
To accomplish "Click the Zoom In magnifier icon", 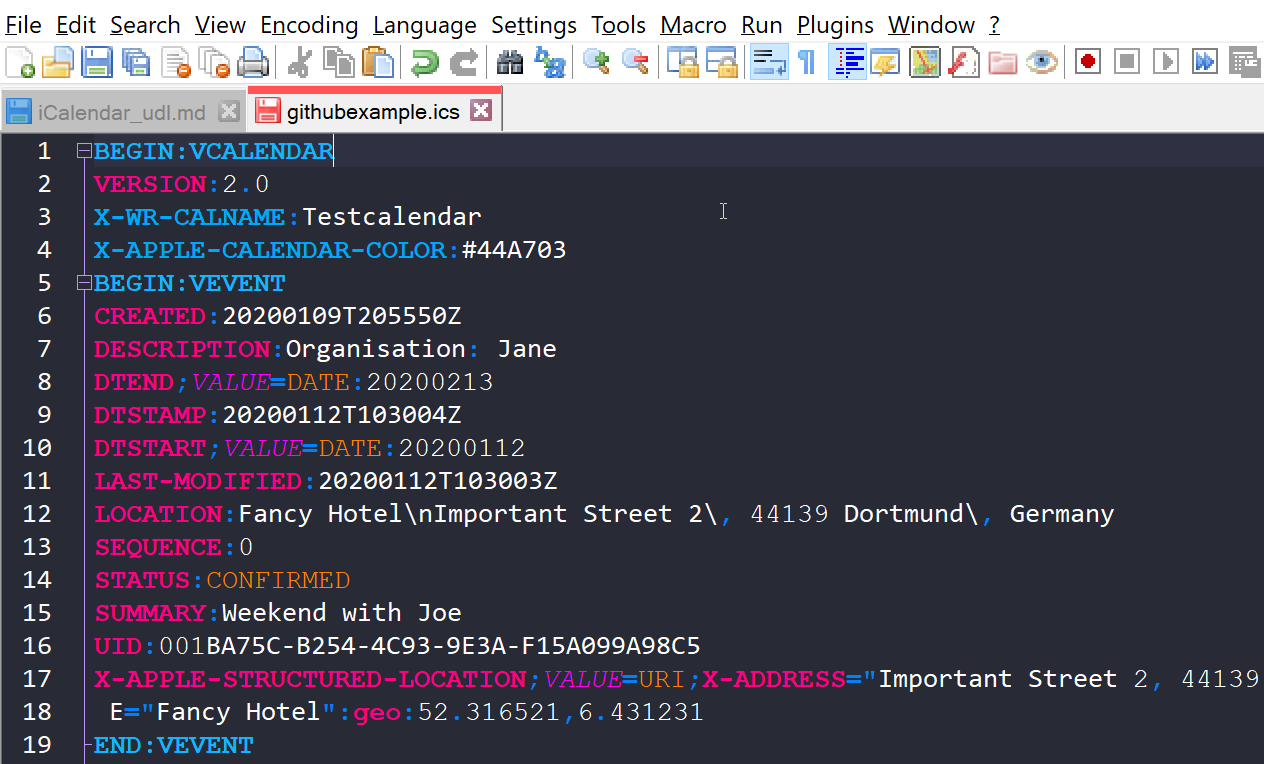I will (x=597, y=63).
